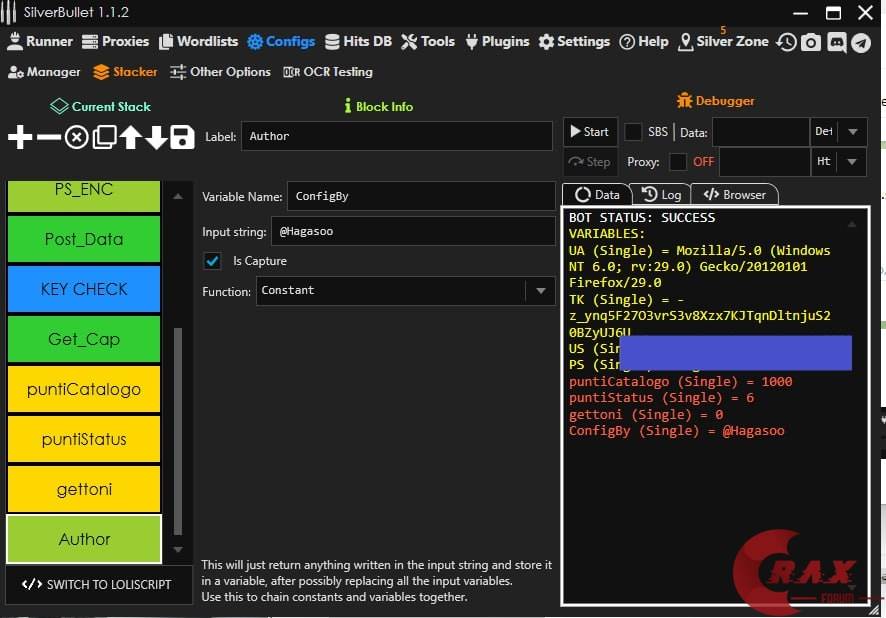Click the block stack vertical scrollbar
This screenshot has width=886, height=618.
click(178, 430)
